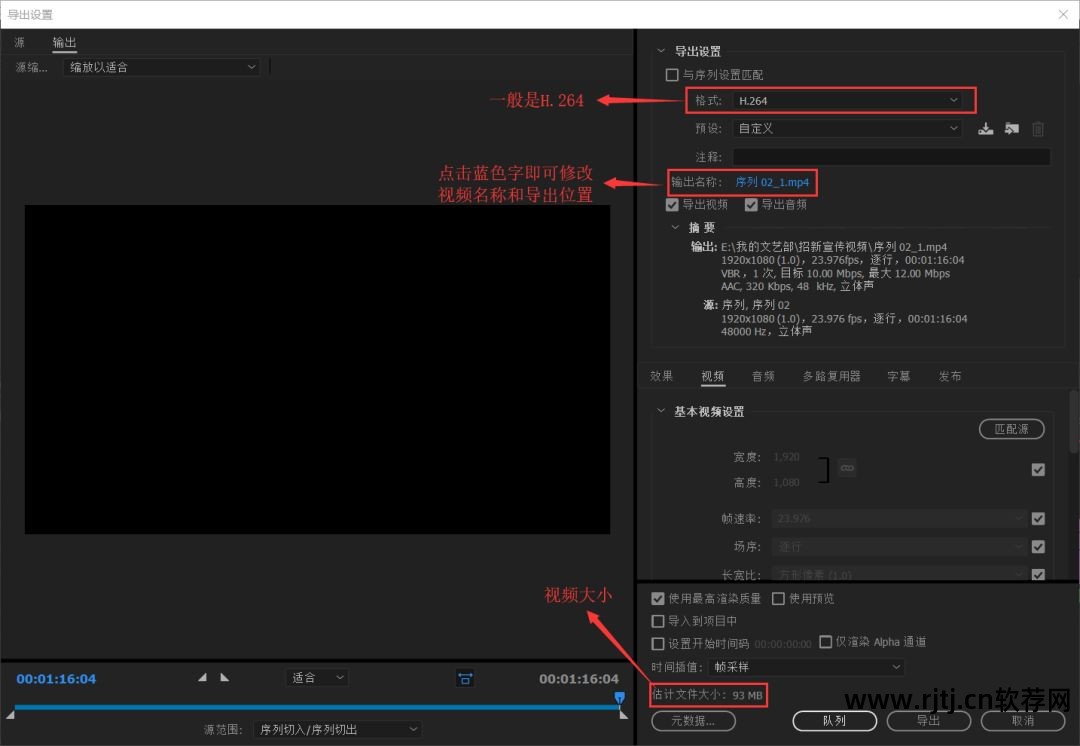1080x746 pixels.
Task: Enable Render Alpha Channel Only checkbox
Action: pyautogui.click(x=825, y=642)
